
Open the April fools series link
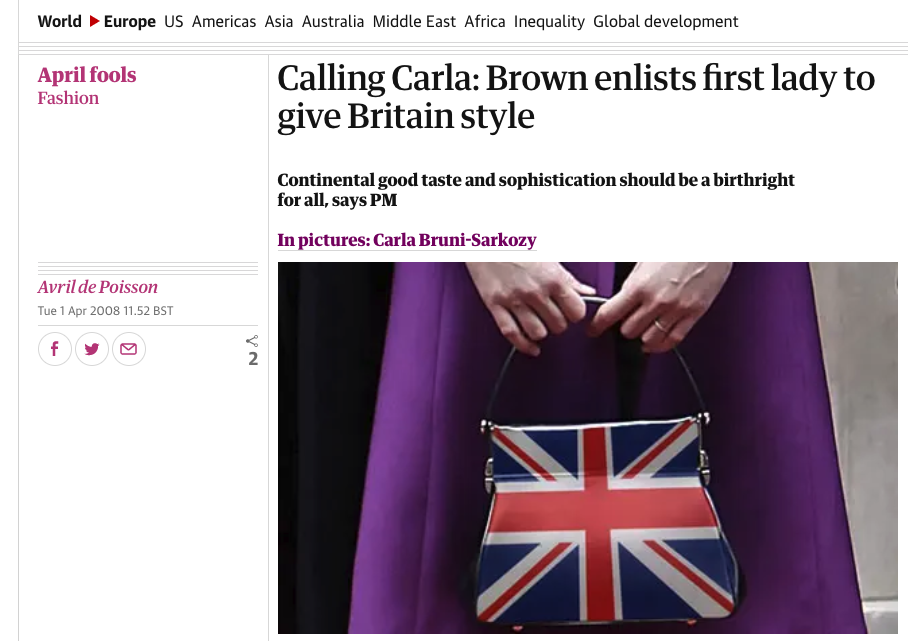click(x=87, y=75)
